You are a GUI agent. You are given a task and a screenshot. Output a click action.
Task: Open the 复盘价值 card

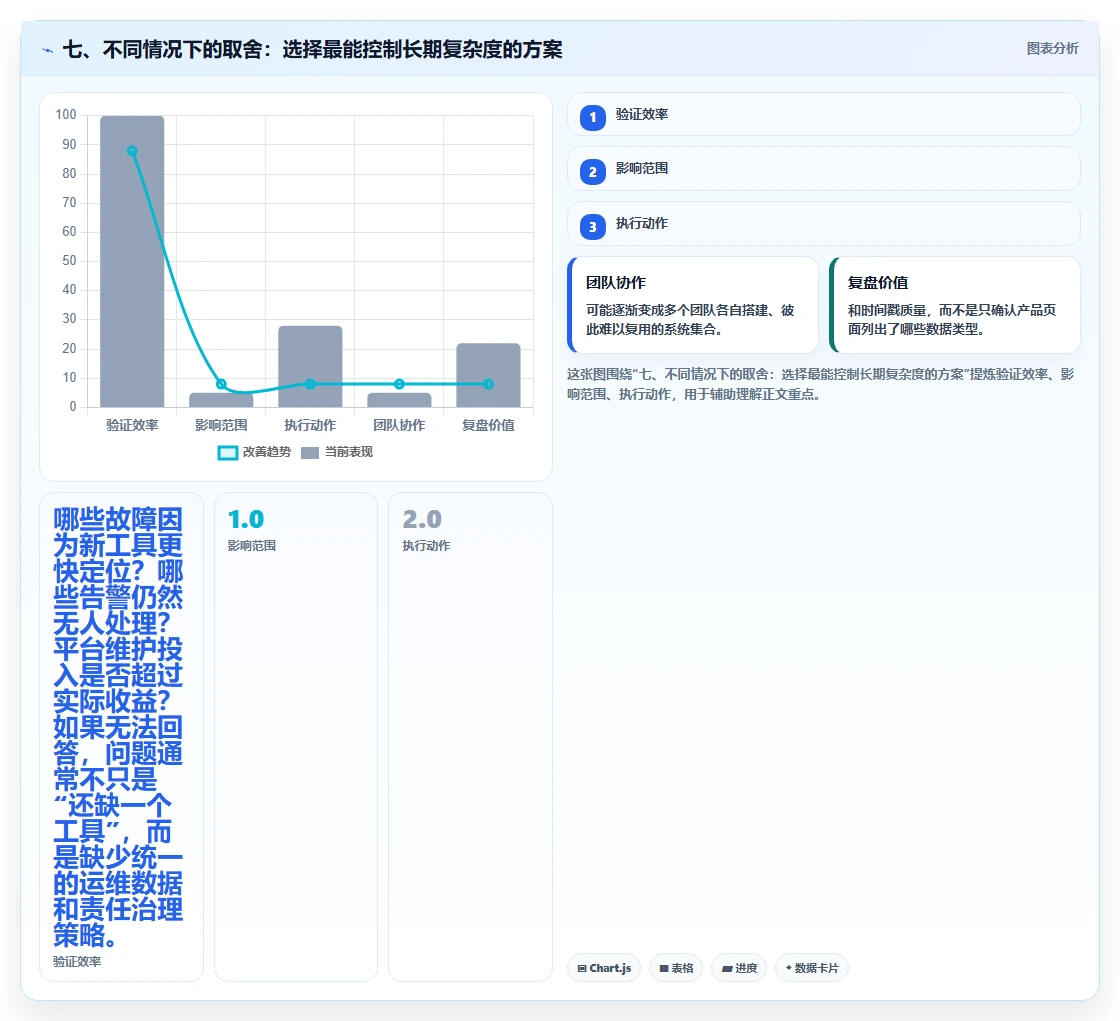(954, 305)
